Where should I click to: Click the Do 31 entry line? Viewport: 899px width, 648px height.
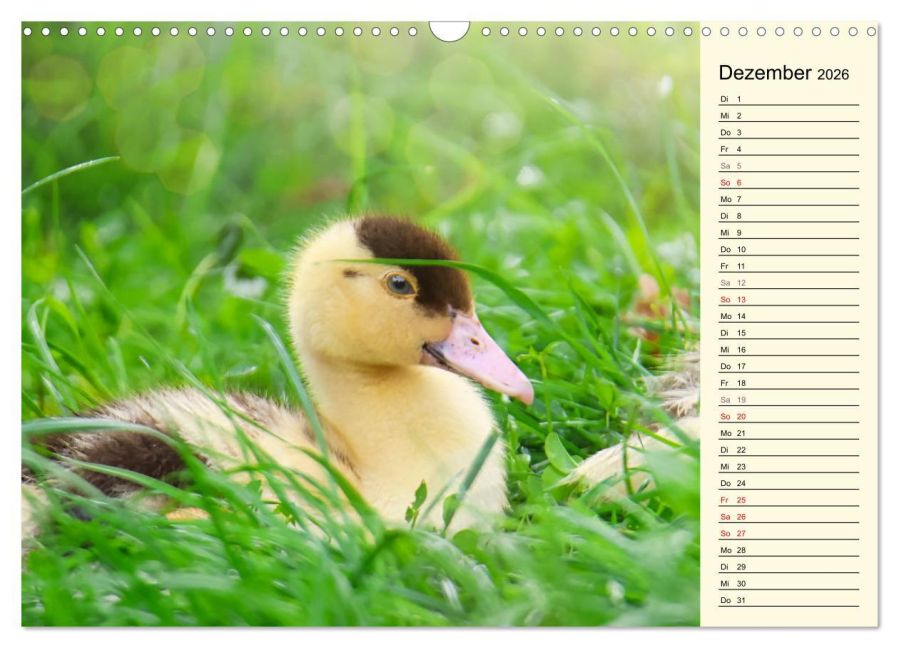[789, 600]
